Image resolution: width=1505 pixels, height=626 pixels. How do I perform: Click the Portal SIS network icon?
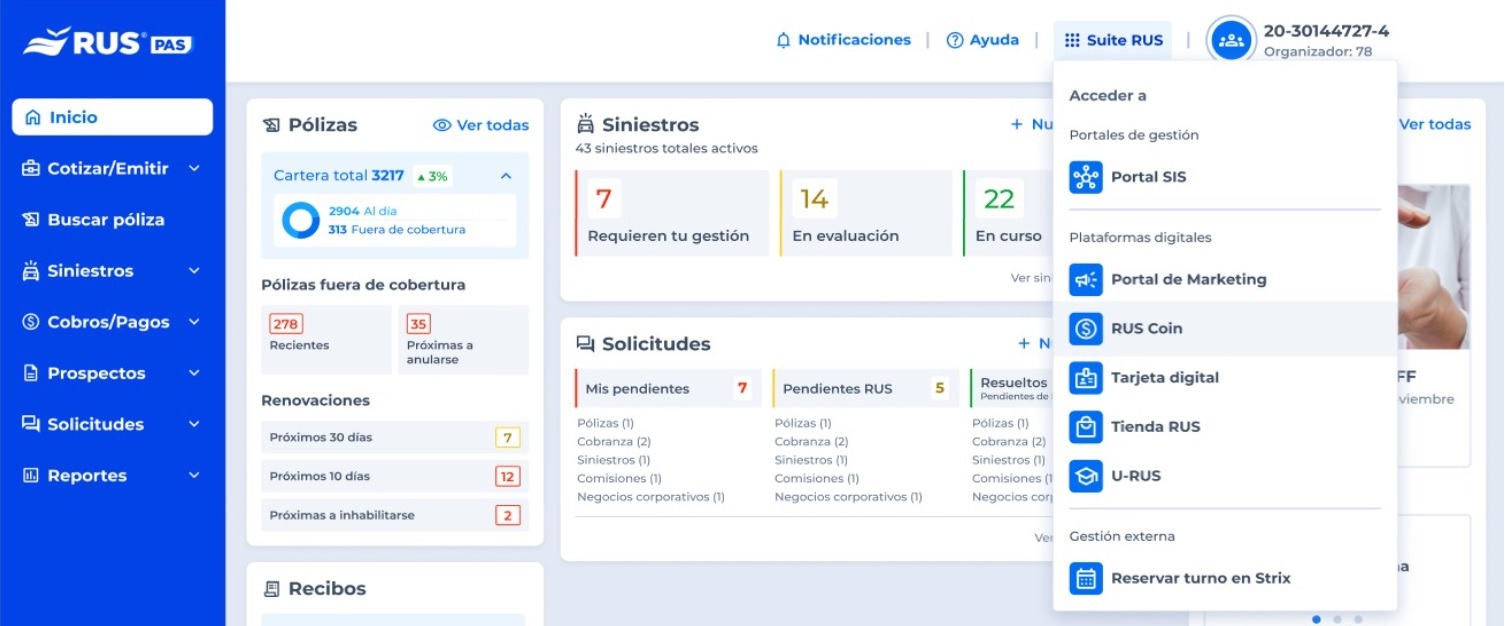[1085, 177]
